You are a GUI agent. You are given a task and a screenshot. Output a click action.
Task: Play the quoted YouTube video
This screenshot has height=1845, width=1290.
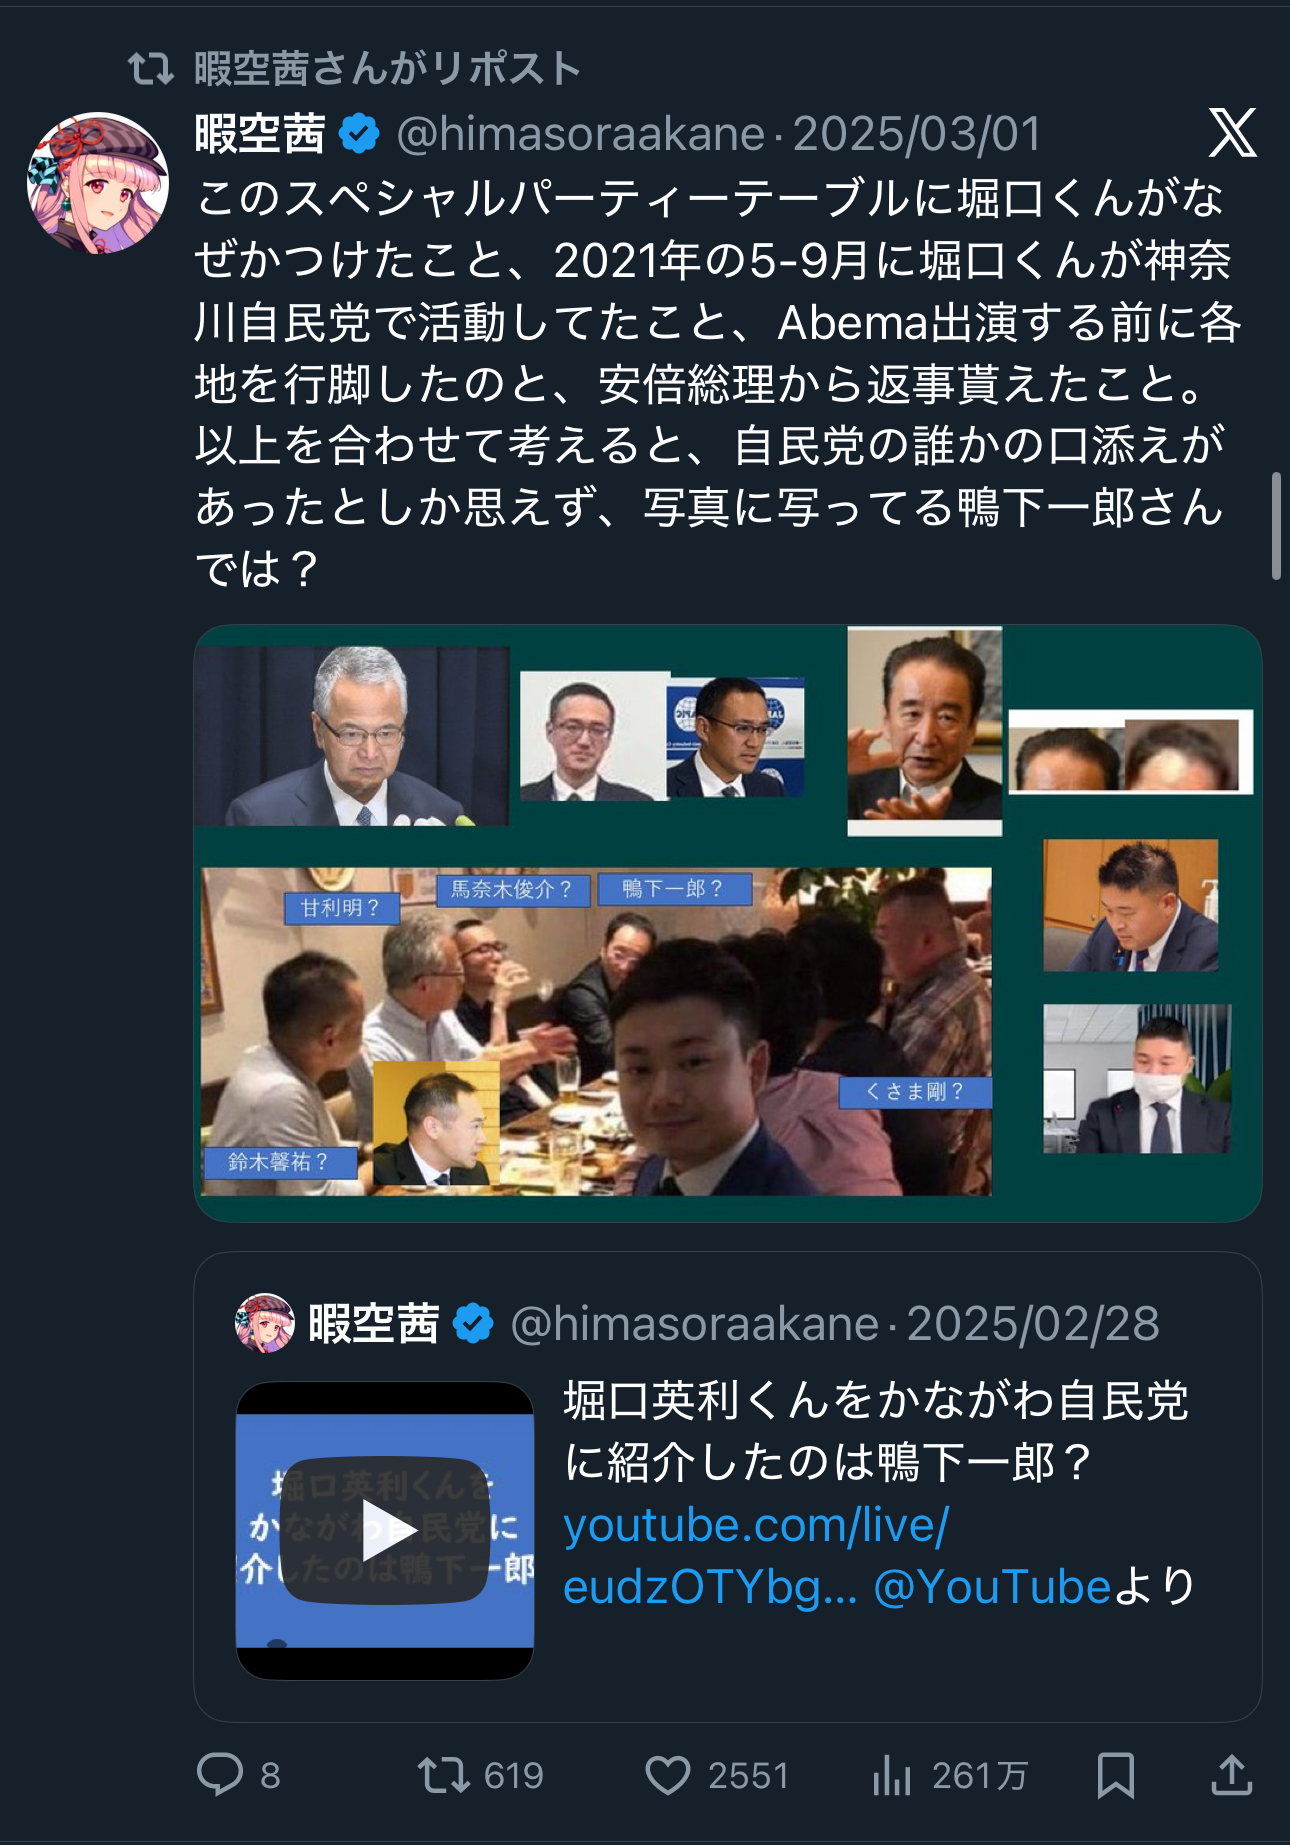385,1530
